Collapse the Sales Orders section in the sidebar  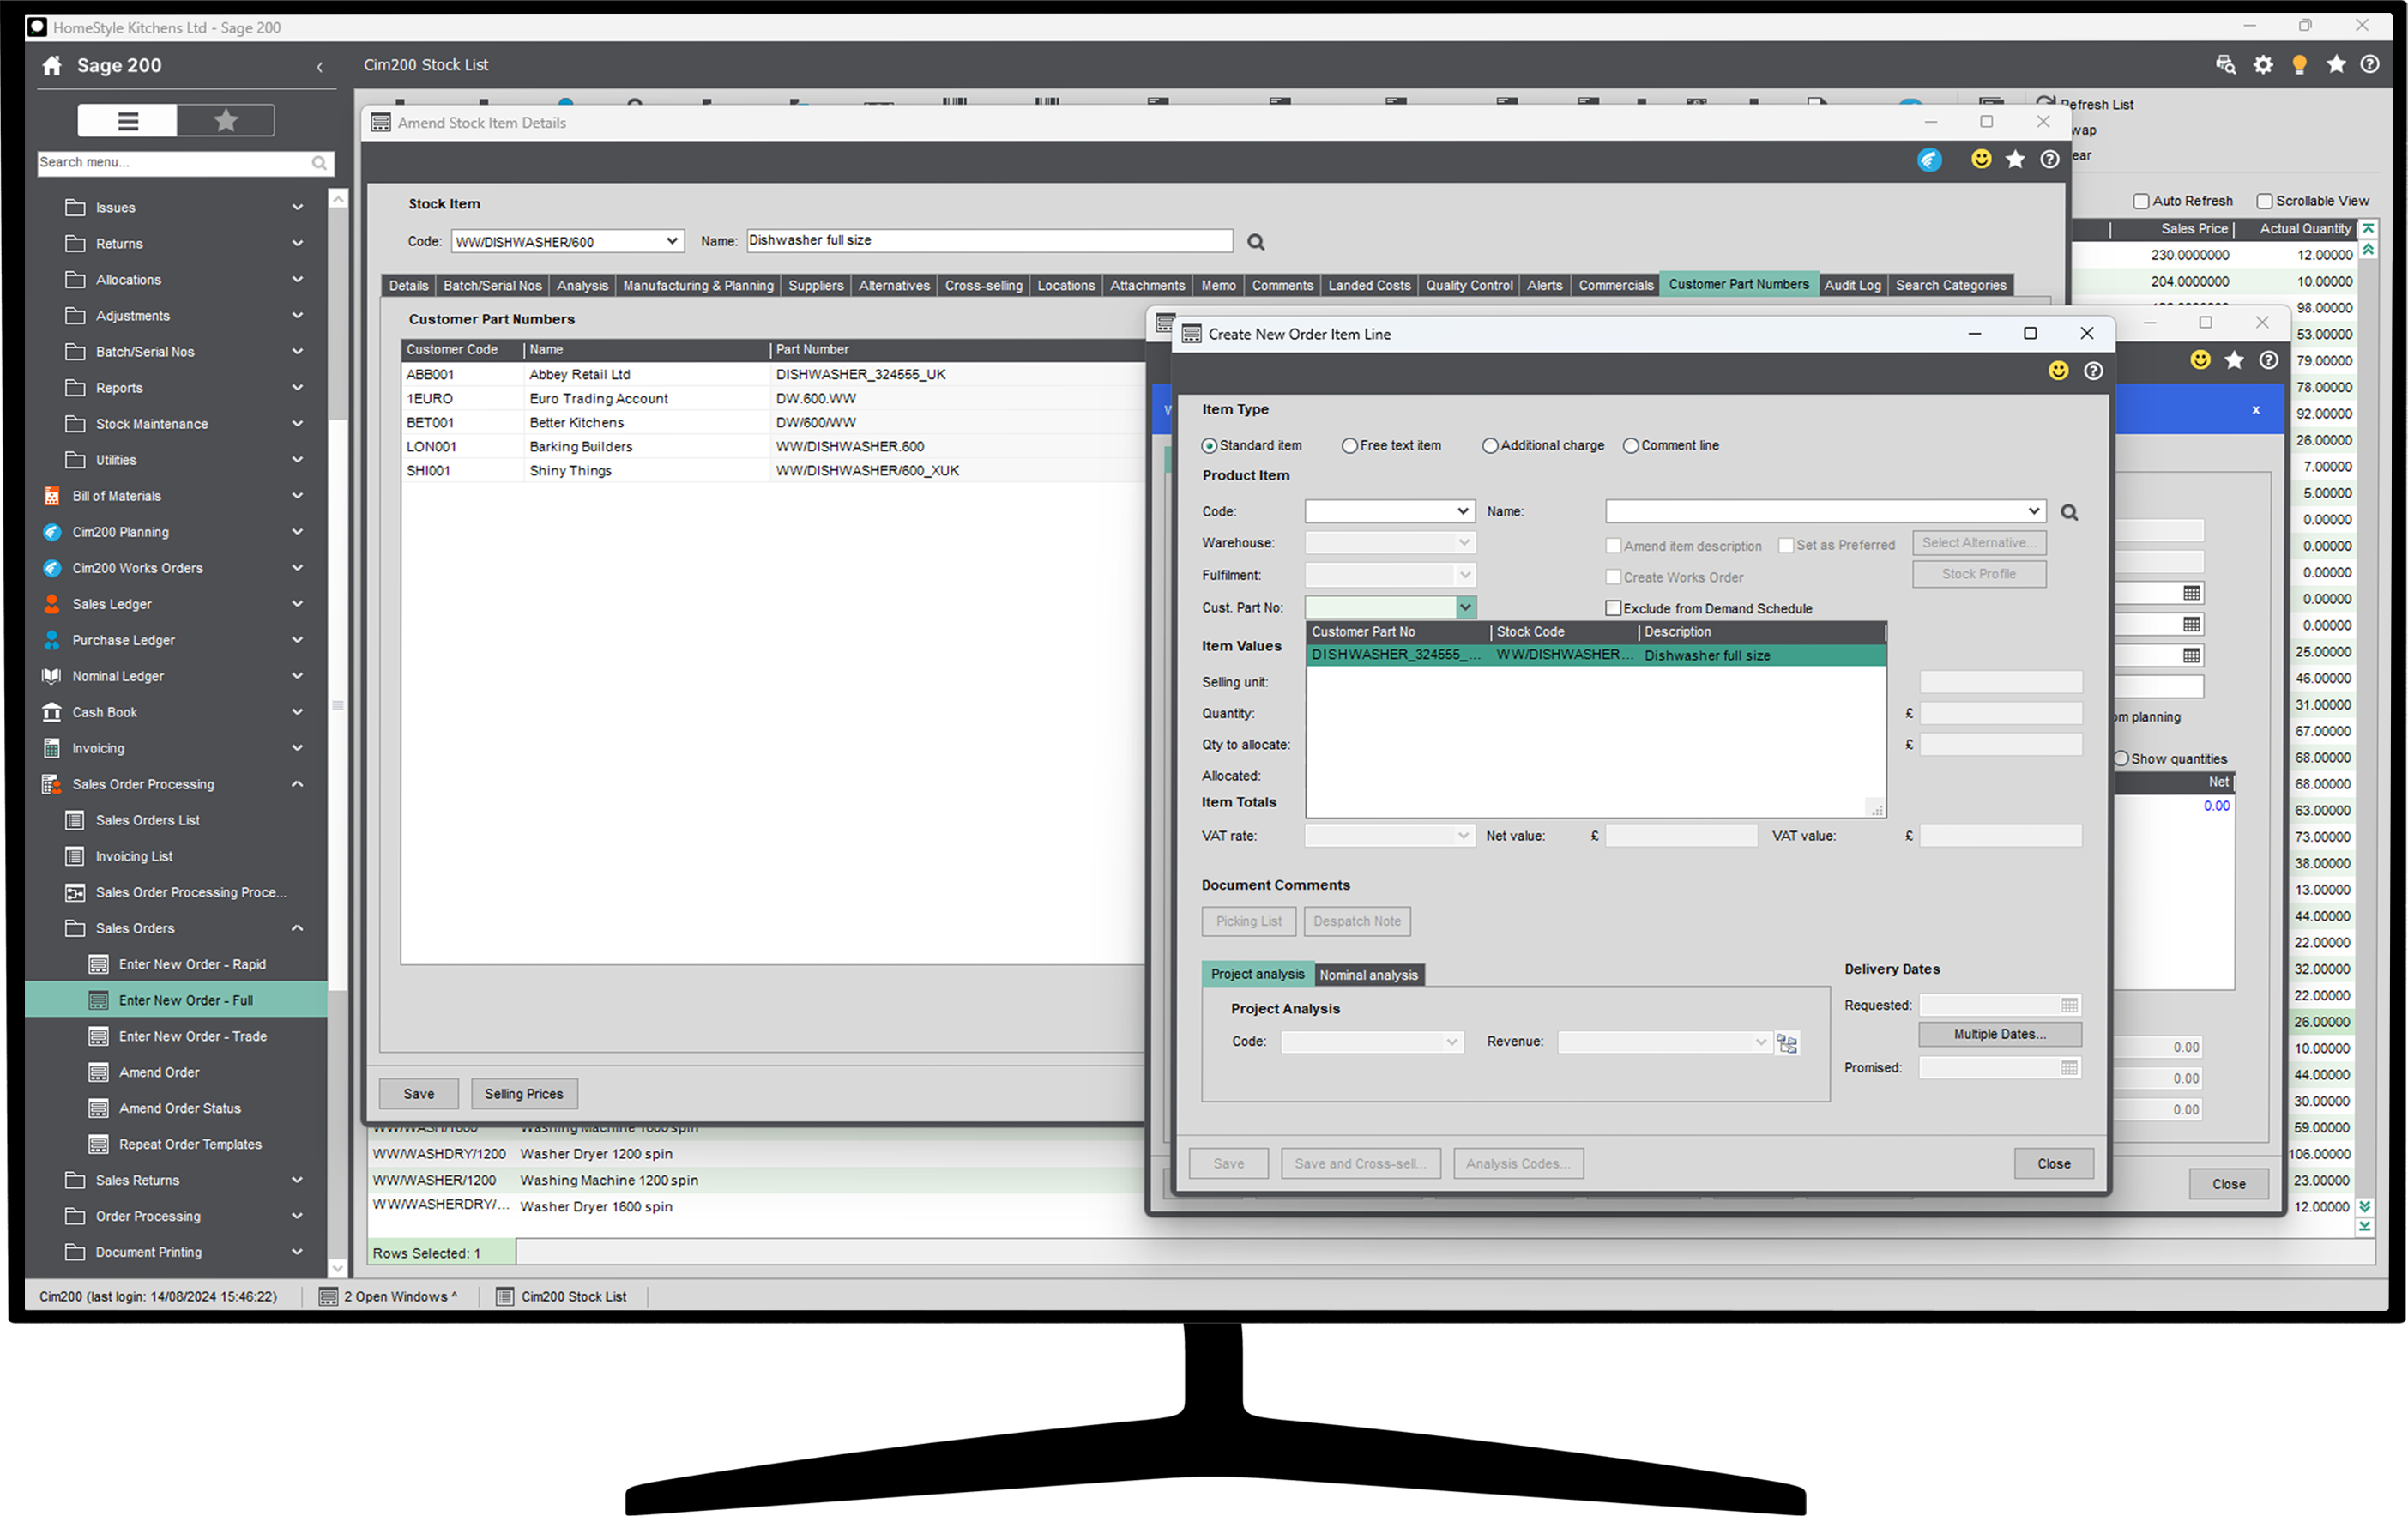pos(297,928)
